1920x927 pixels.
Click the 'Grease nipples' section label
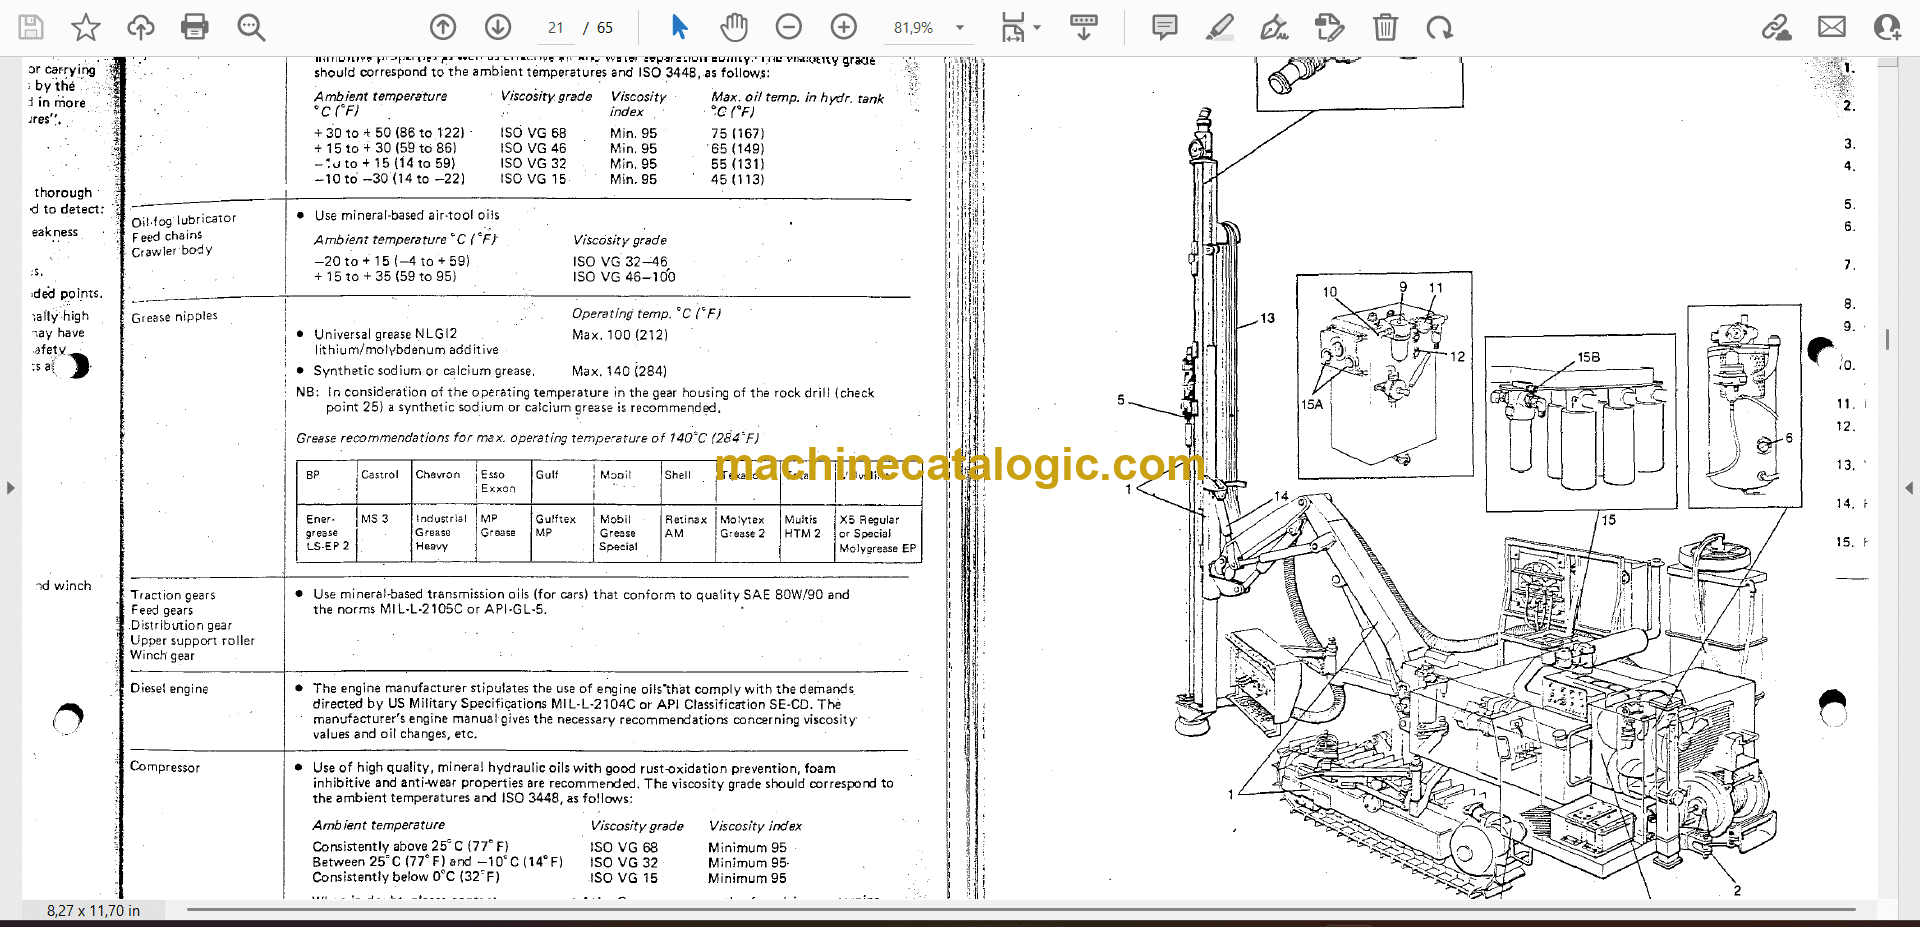tap(174, 317)
